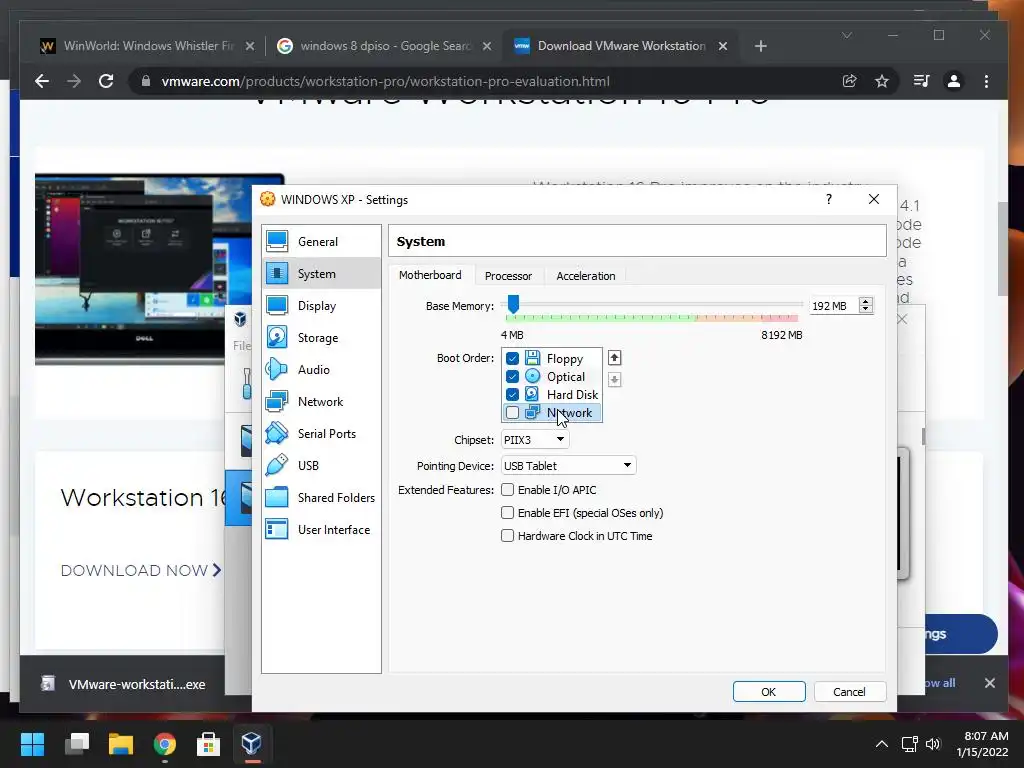Open General settings category
This screenshot has width=1024, height=768.
tap(321, 242)
